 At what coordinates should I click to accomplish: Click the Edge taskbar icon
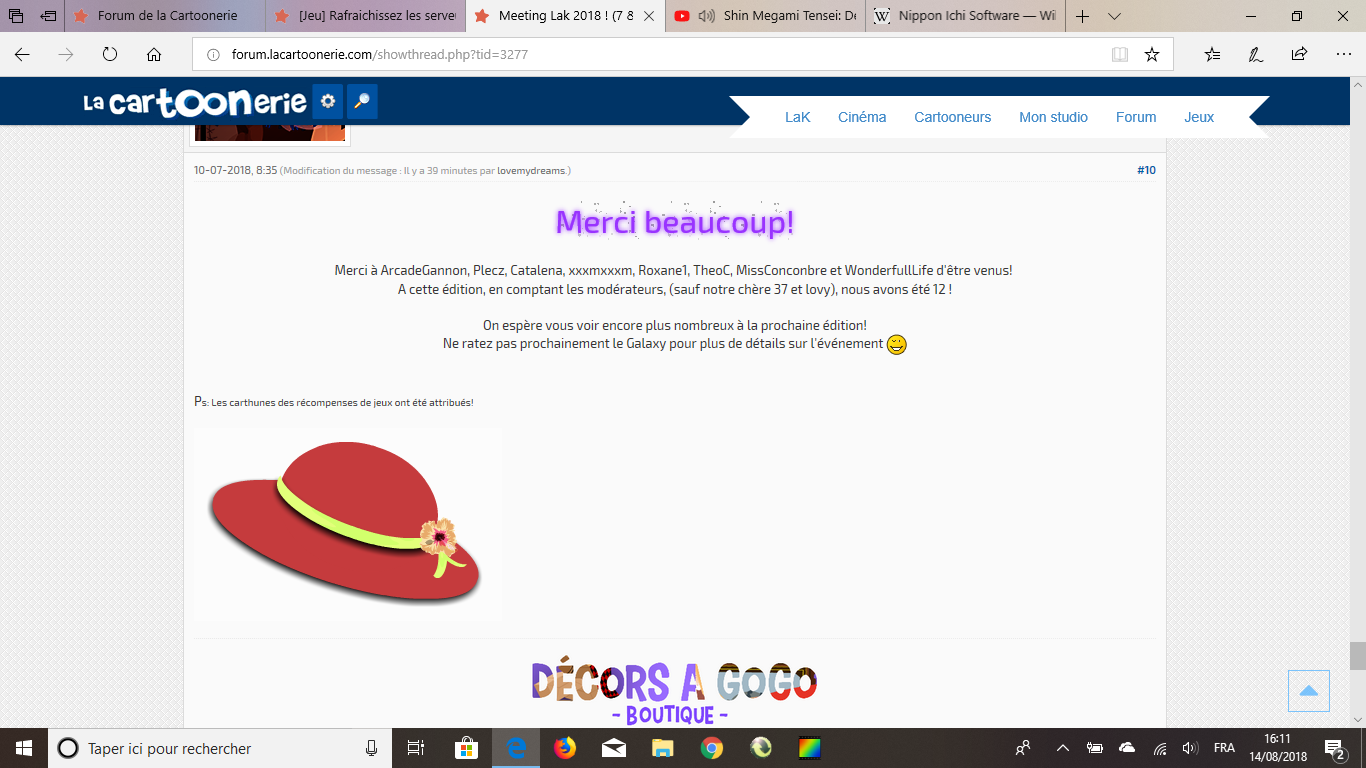coord(516,748)
